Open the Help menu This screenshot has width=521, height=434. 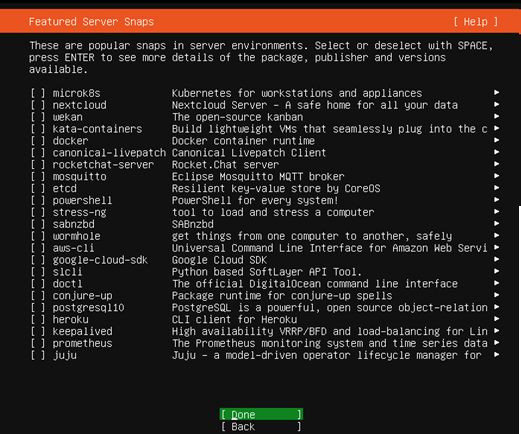476,22
